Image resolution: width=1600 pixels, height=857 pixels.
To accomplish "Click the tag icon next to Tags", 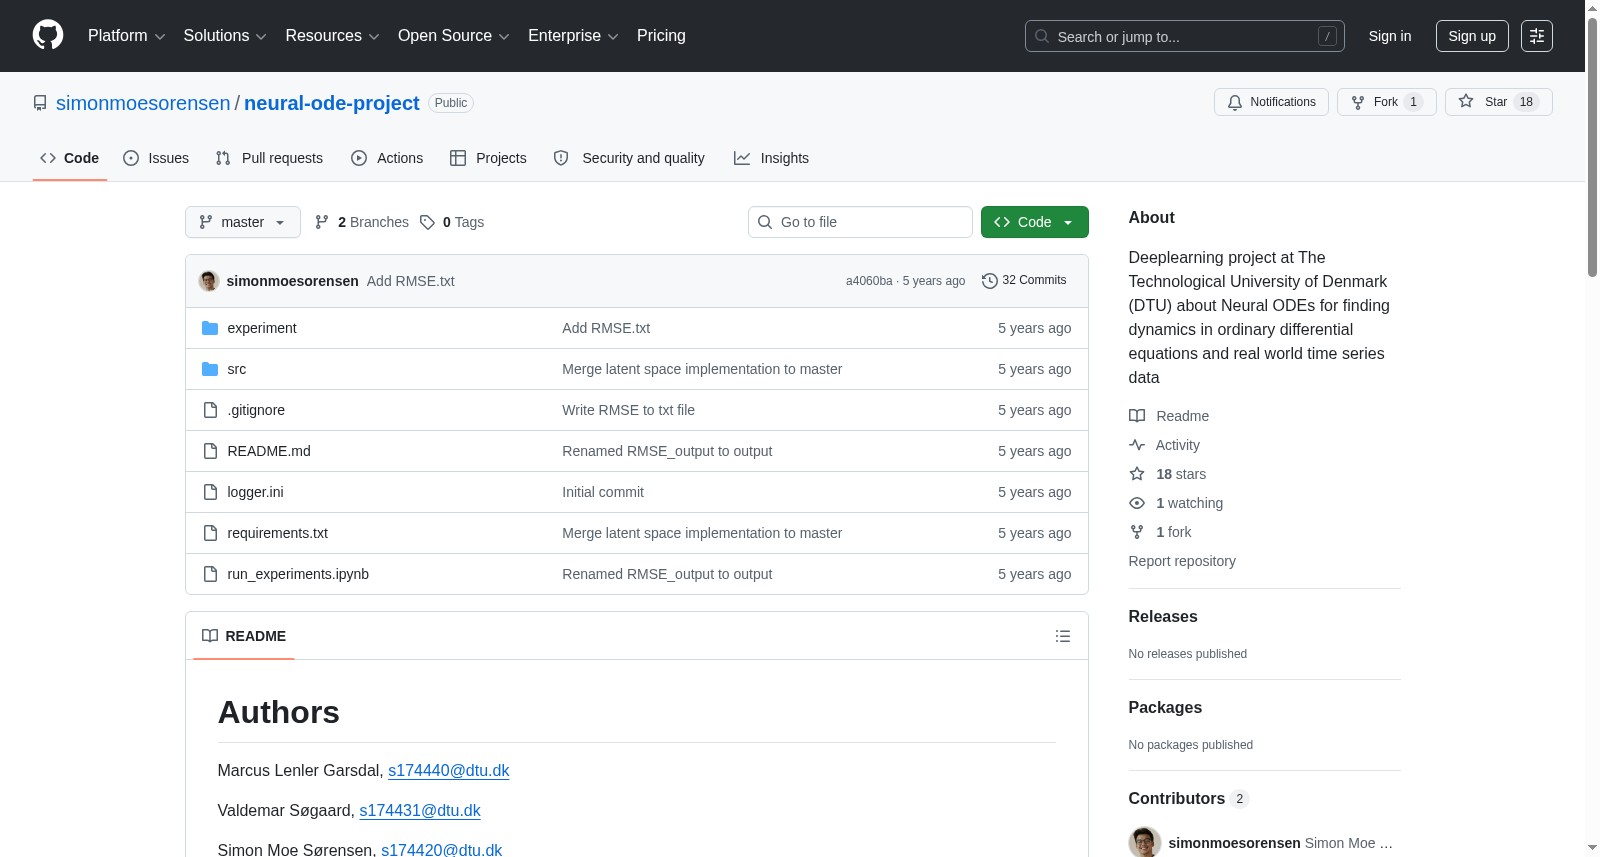I will 427,222.
